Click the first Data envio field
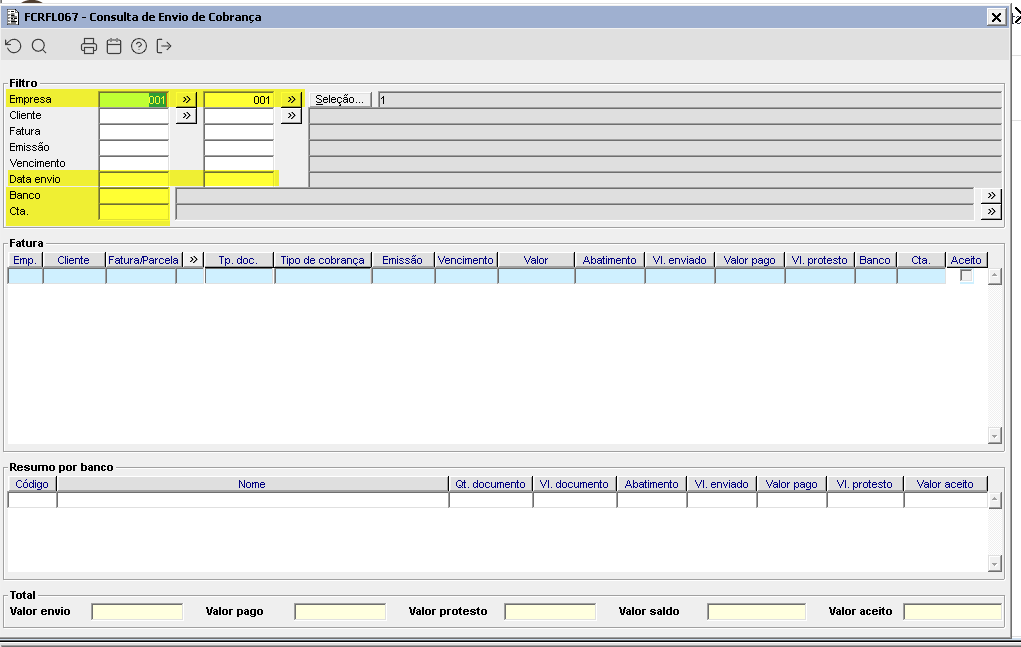This screenshot has height=647, width=1021. tap(134, 180)
